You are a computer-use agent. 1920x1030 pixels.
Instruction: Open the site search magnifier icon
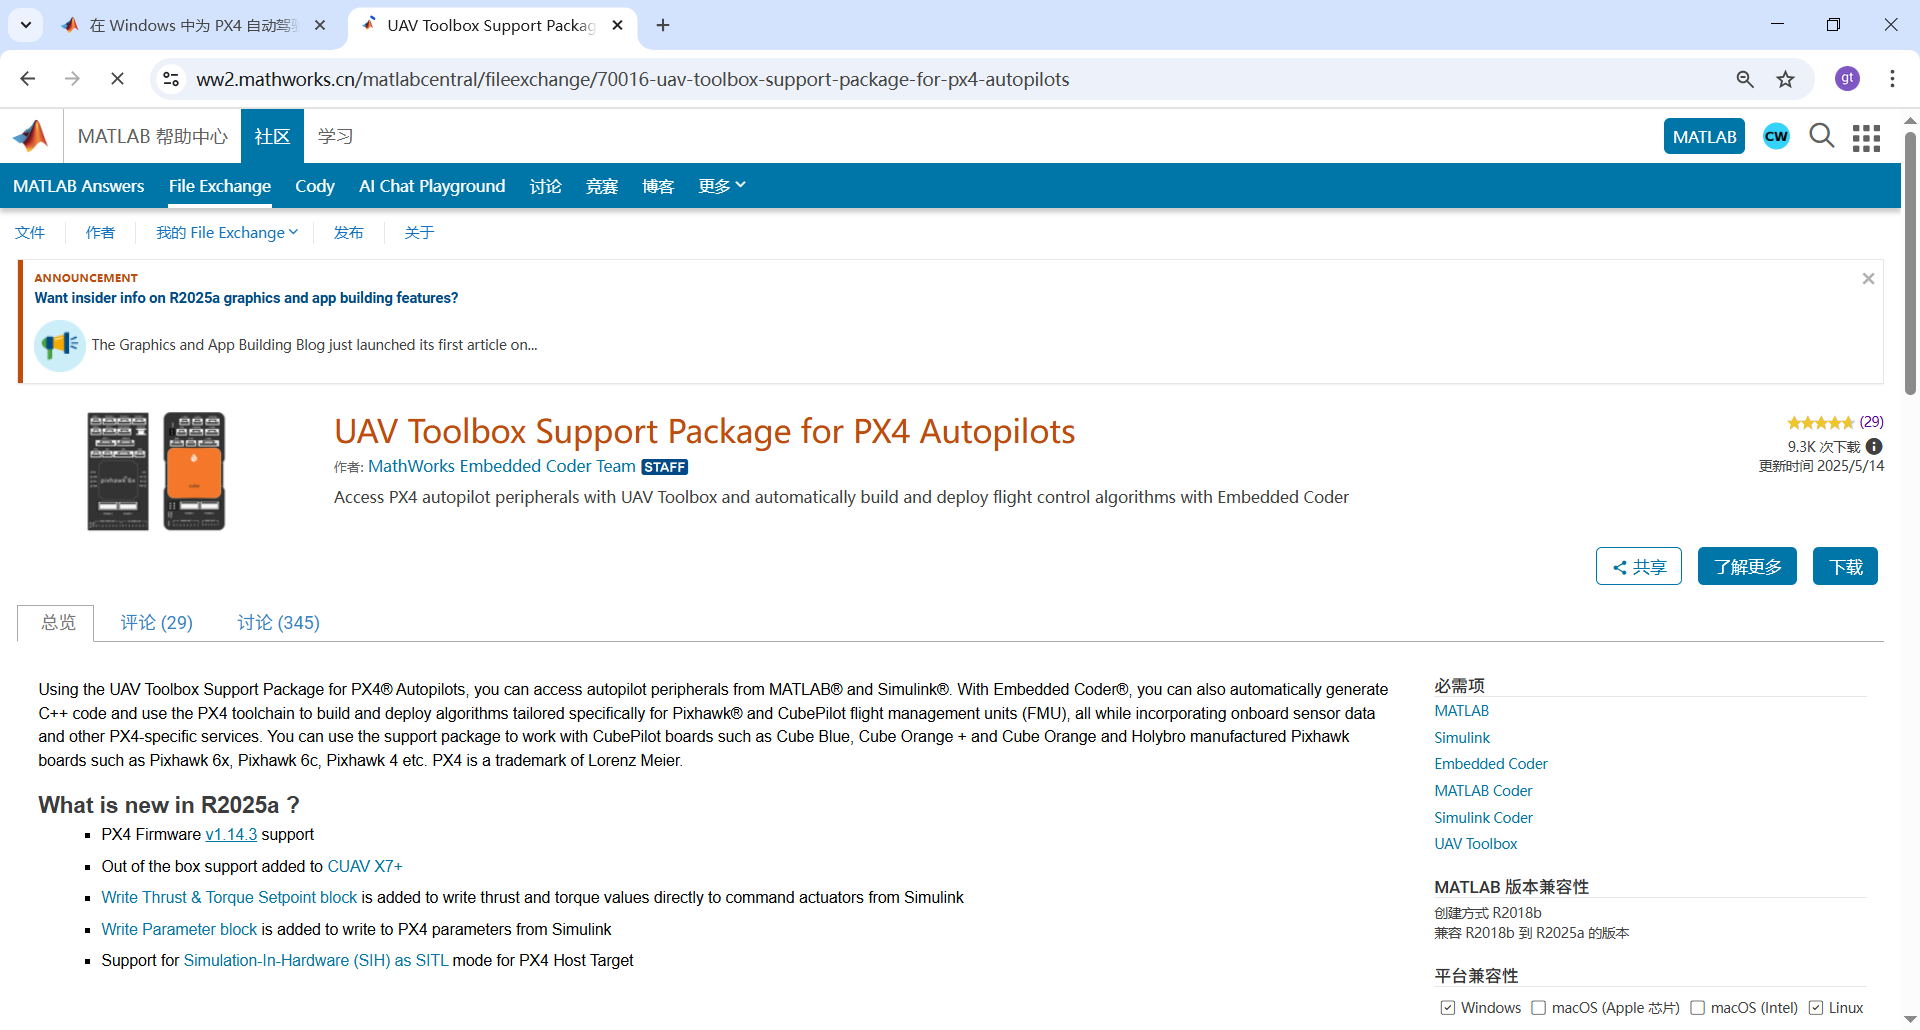(x=1821, y=136)
